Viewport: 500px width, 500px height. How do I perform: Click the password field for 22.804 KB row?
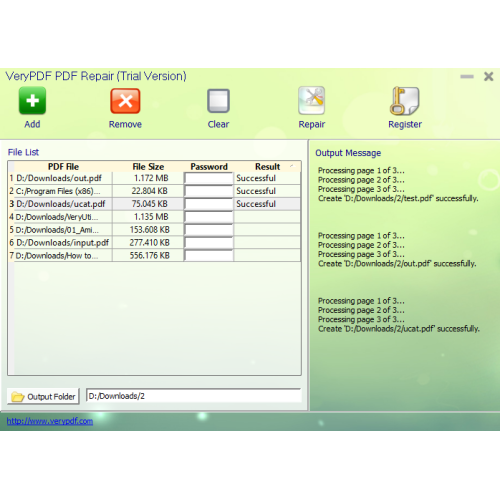pyautogui.click(x=209, y=191)
